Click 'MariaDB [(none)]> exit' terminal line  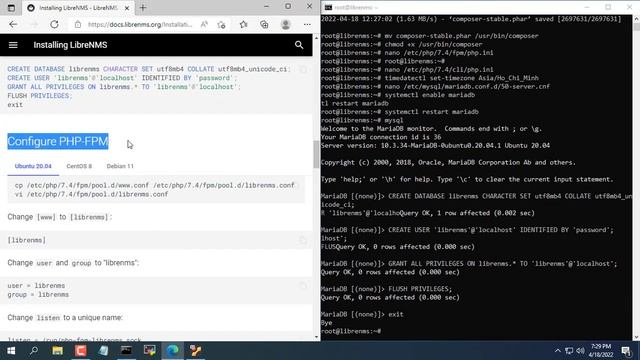point(362,314)
